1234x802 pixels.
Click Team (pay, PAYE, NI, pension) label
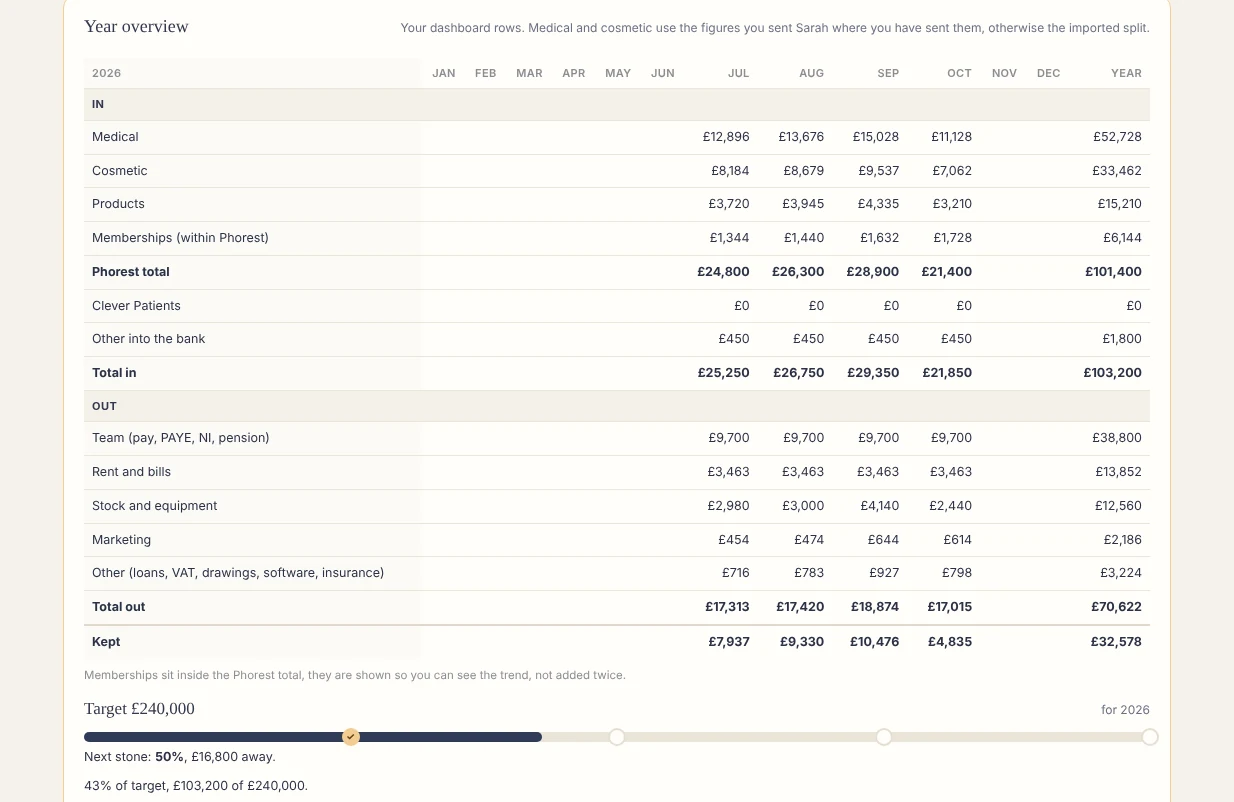181,438
